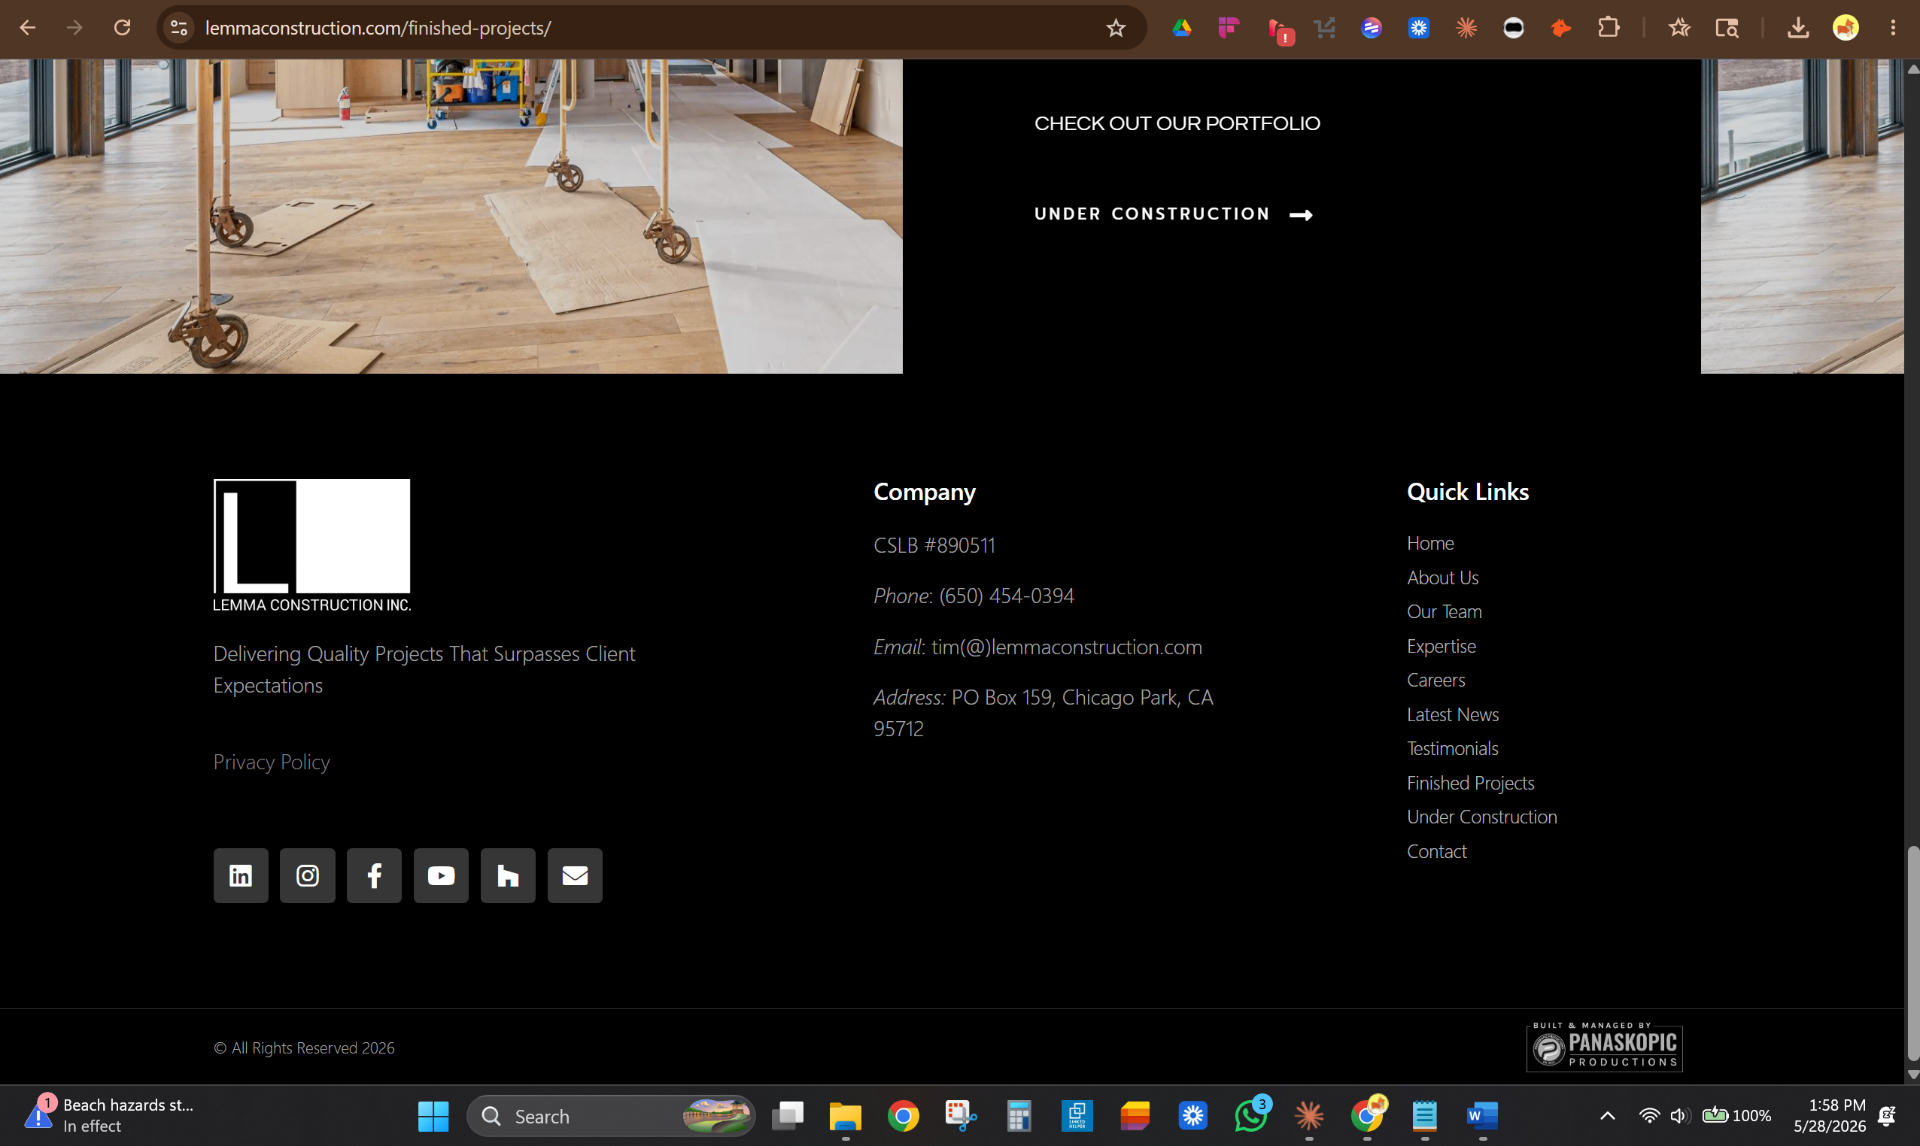This screenshot has width=1920, height=1146.
Task: Select Careers in Quick Links
Action: [x=1436, y=680]
